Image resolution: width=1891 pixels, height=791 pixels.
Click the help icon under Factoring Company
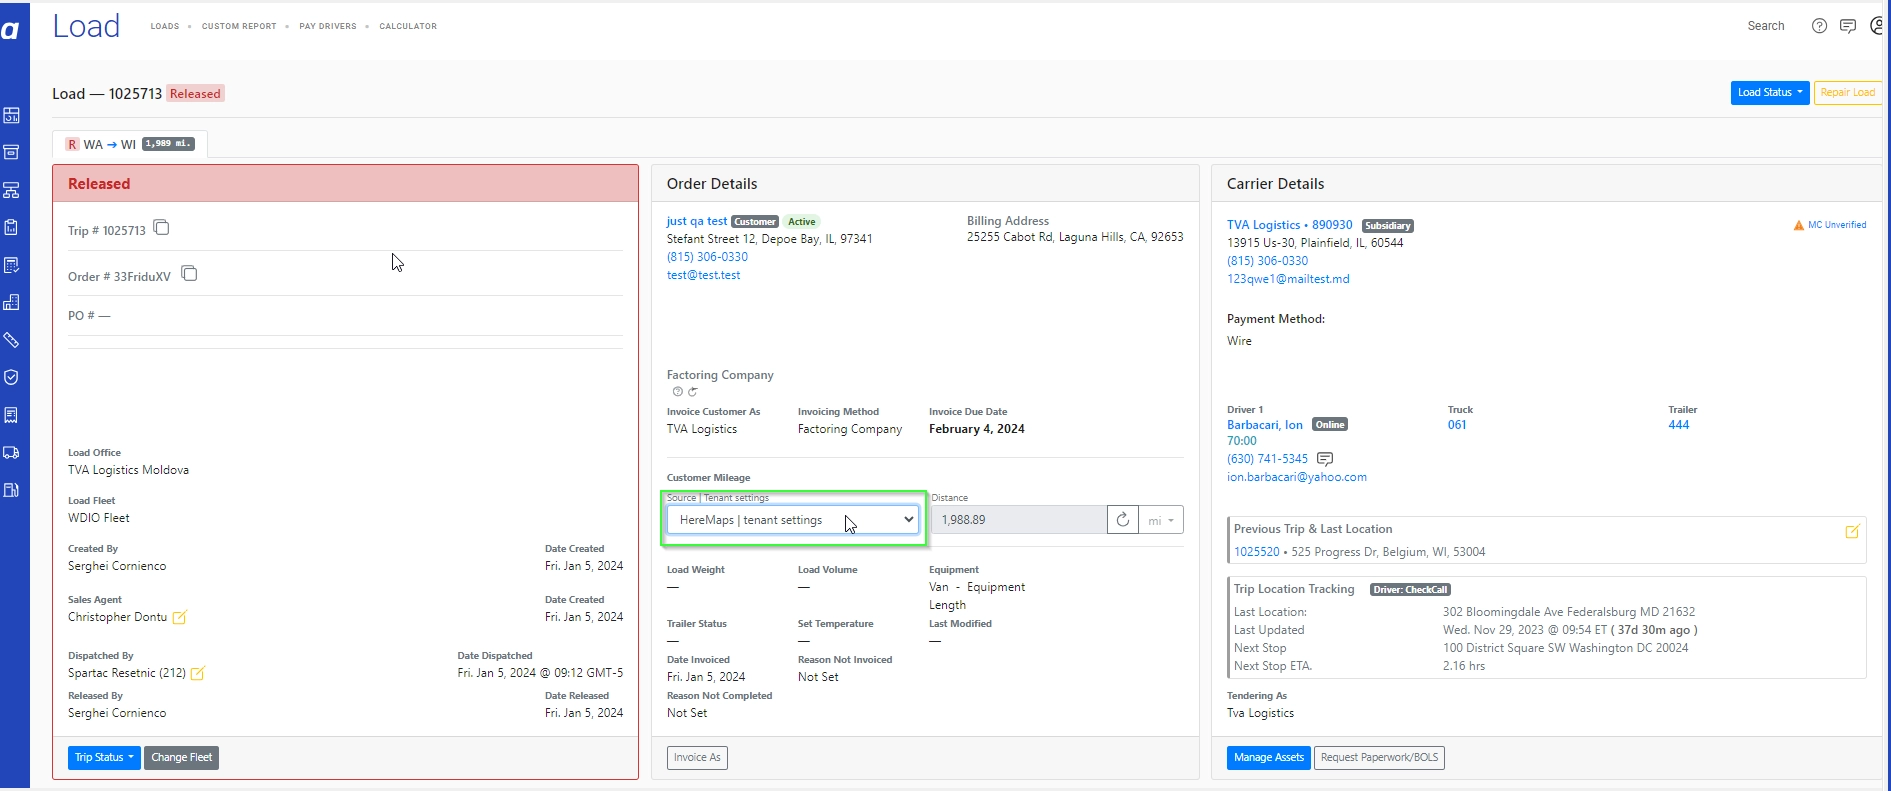pos(677,392)
